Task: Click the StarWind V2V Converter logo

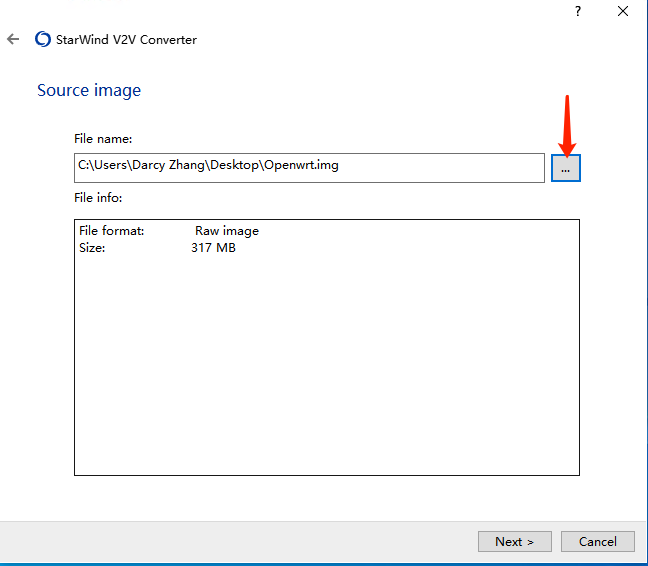Action: pyautogui.click(x=43, y=39)
